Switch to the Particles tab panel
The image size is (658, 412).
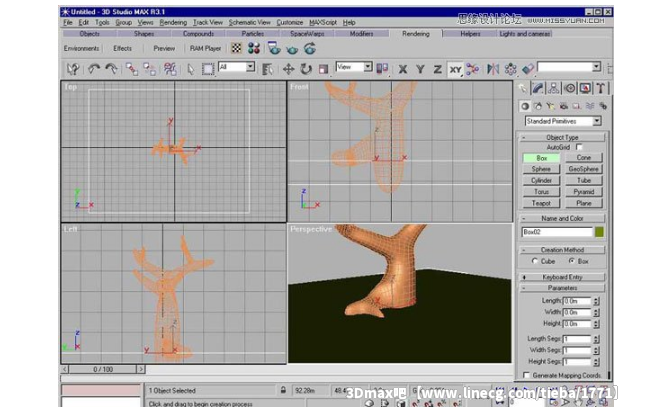point(253,34)
